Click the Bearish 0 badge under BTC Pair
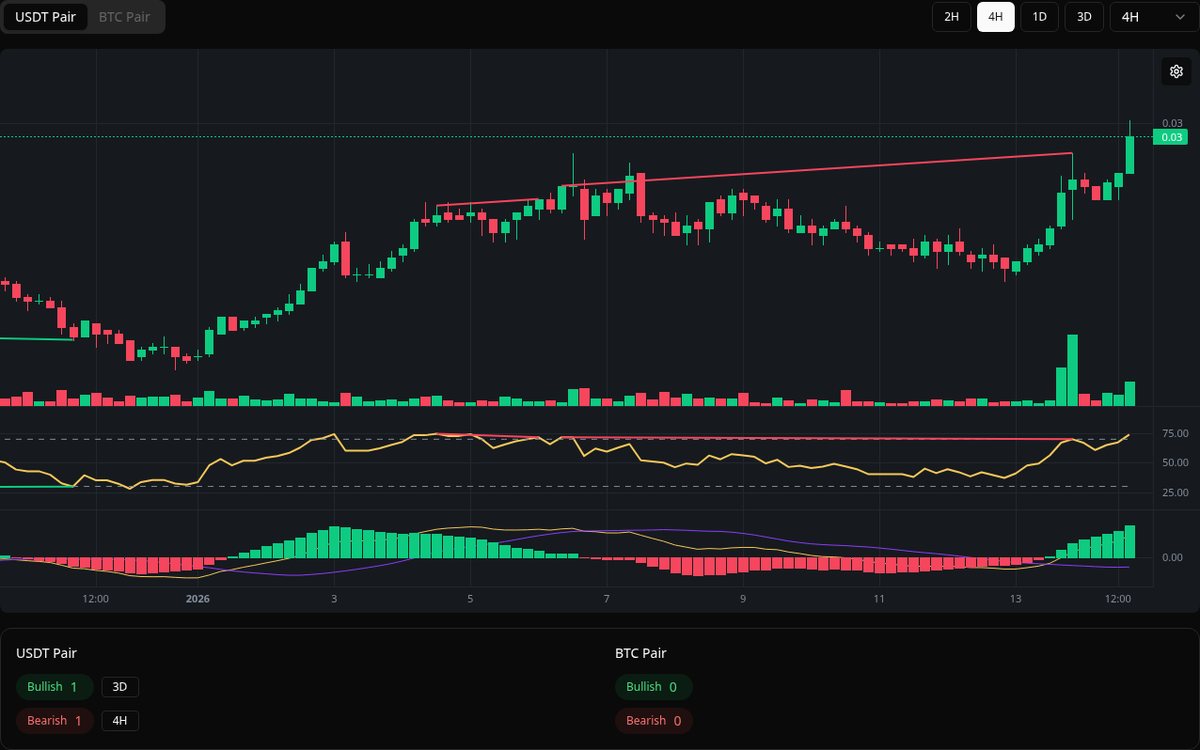Image resolution: width=1200 pixels, height=750 pixels. click(x=653, y=720)
